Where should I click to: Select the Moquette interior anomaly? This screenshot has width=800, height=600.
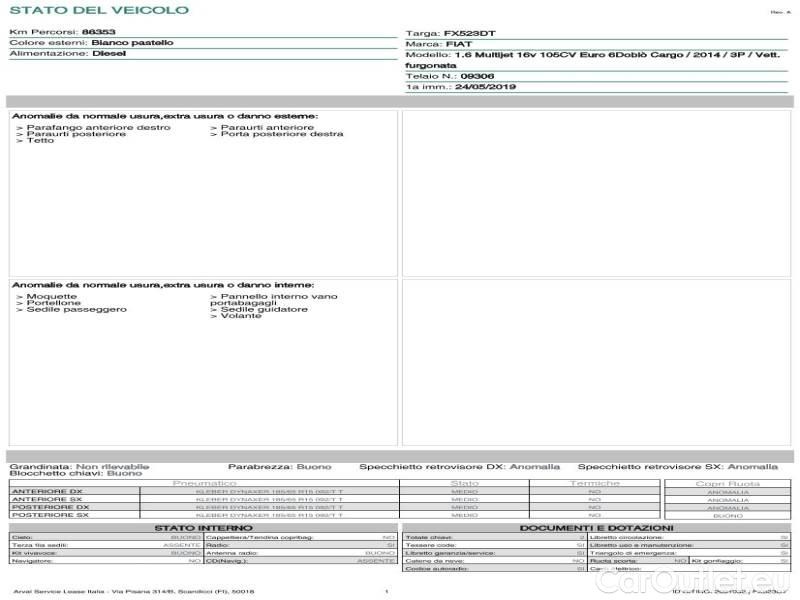[47, 296]
